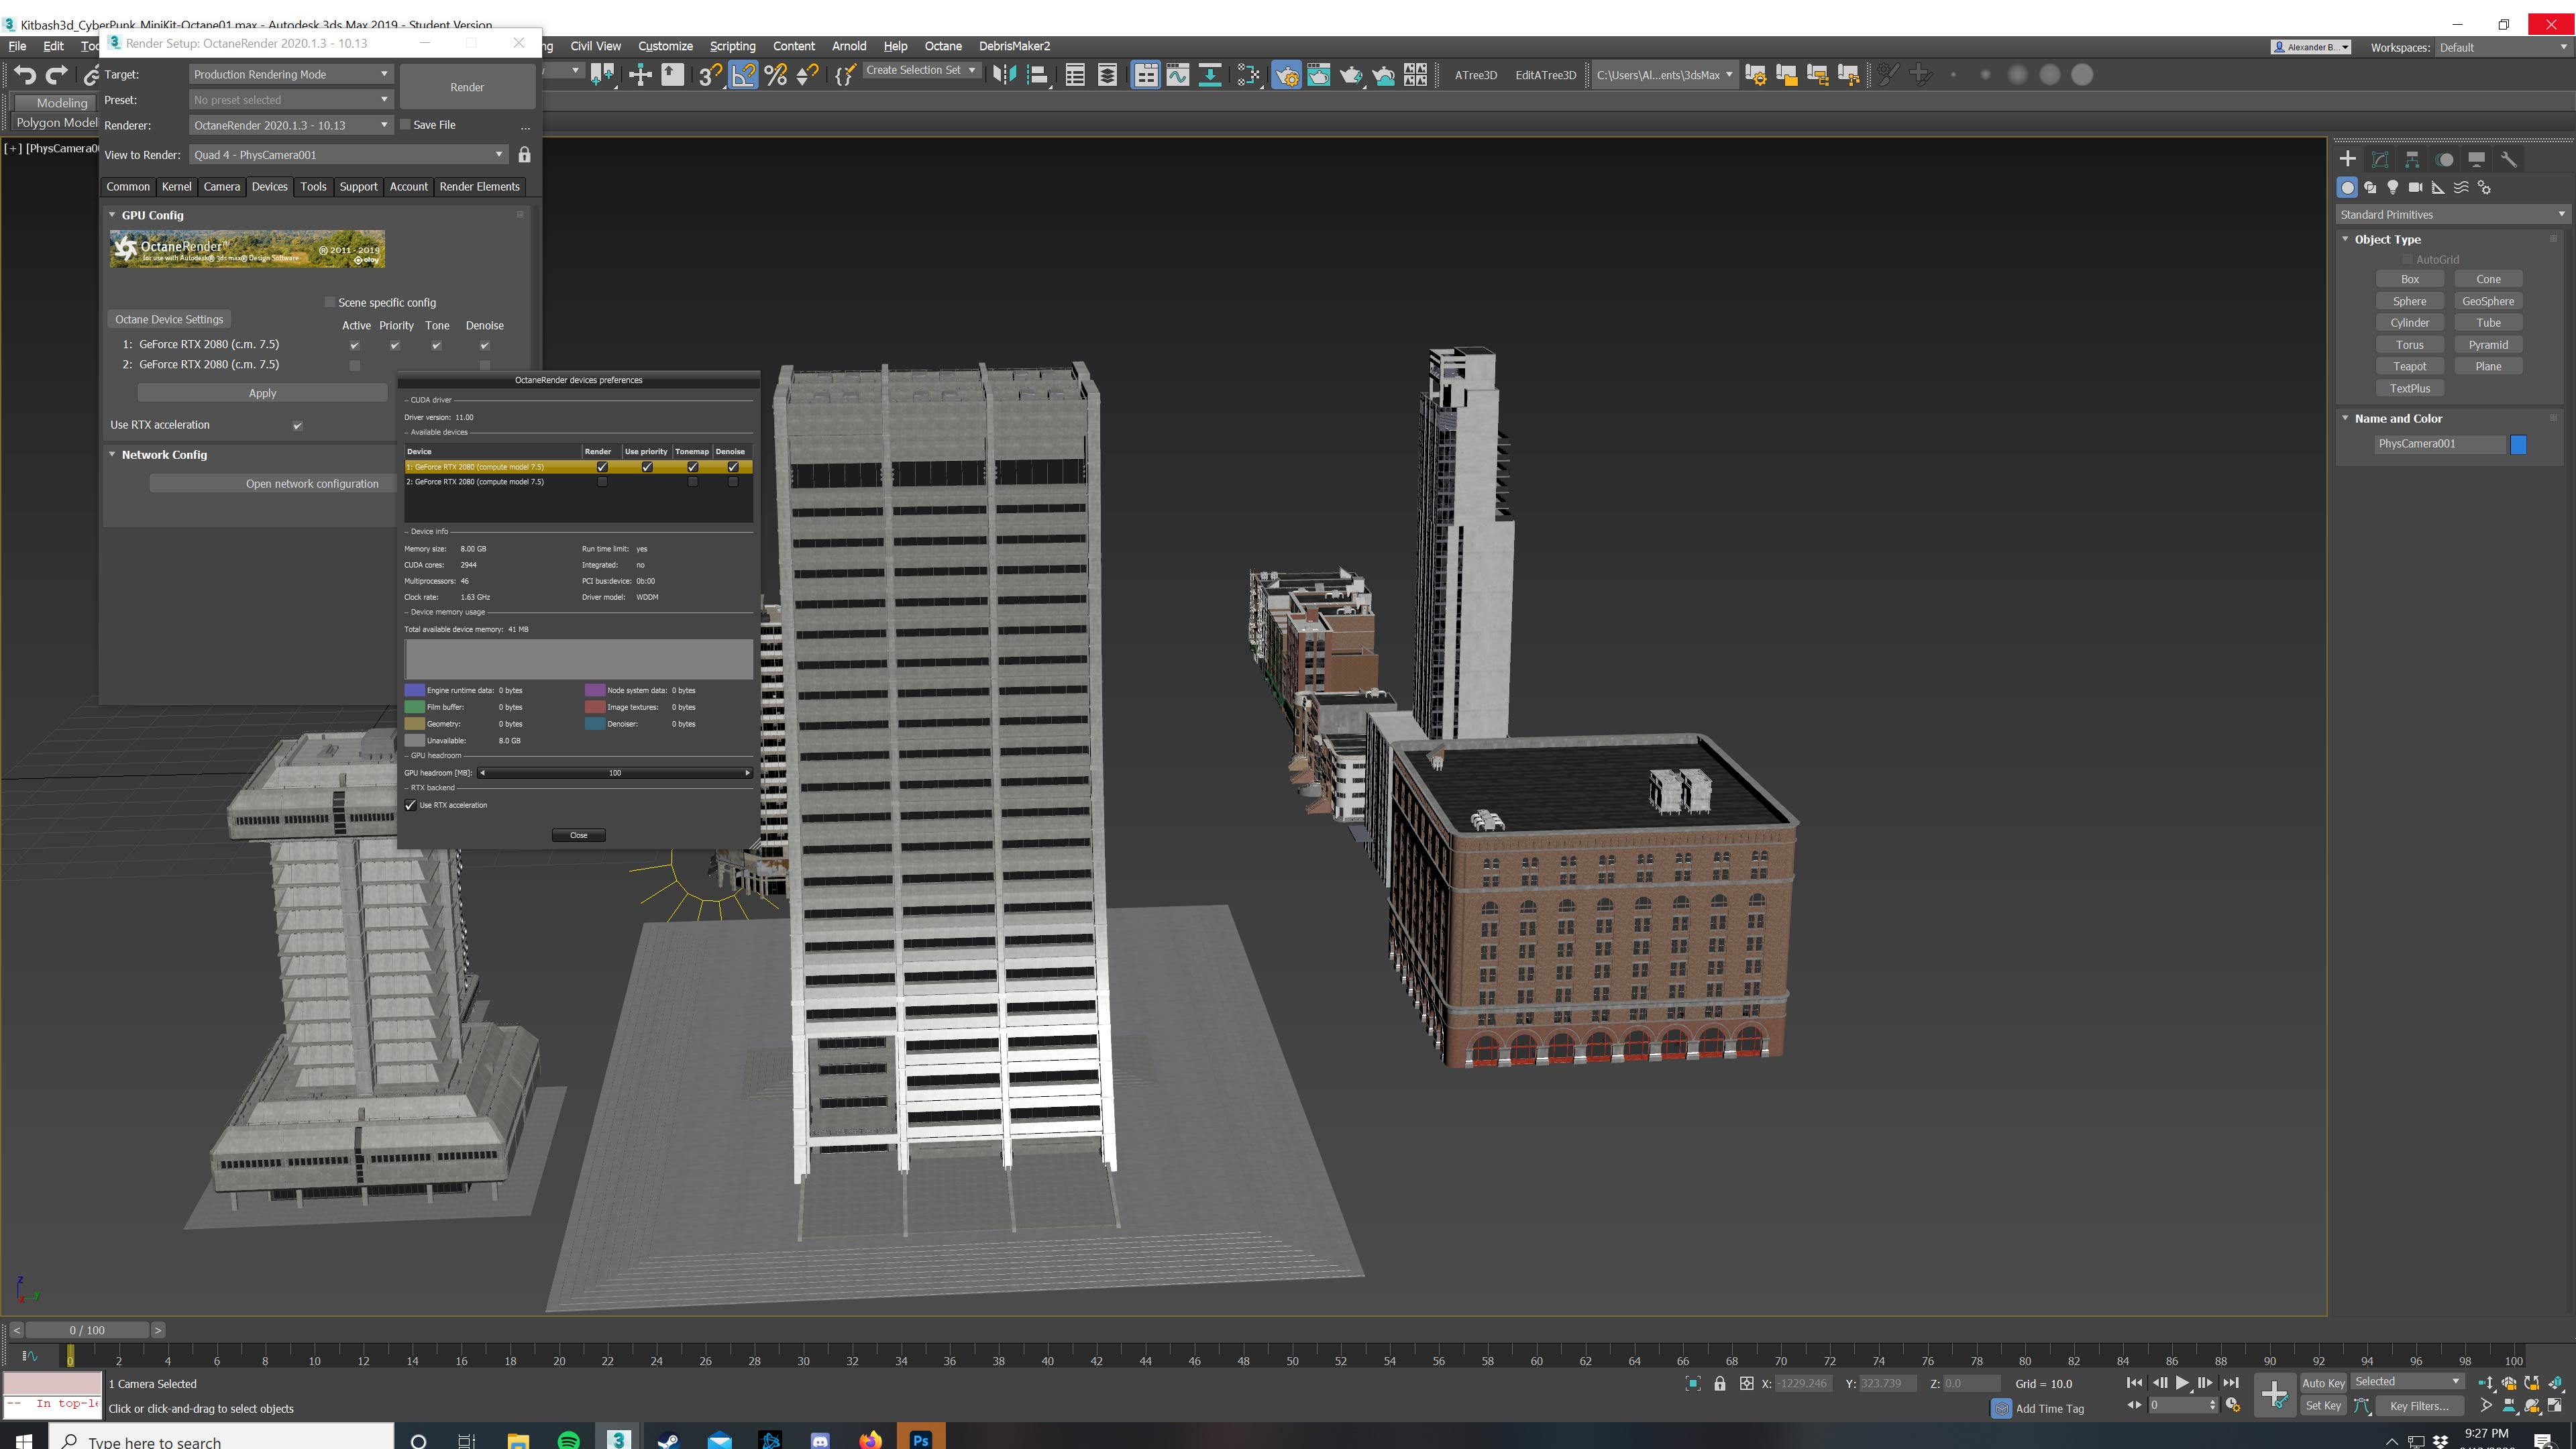Click the Play Animation button
This screenshot has width=2576, height=1449.
[2182, 1382]
